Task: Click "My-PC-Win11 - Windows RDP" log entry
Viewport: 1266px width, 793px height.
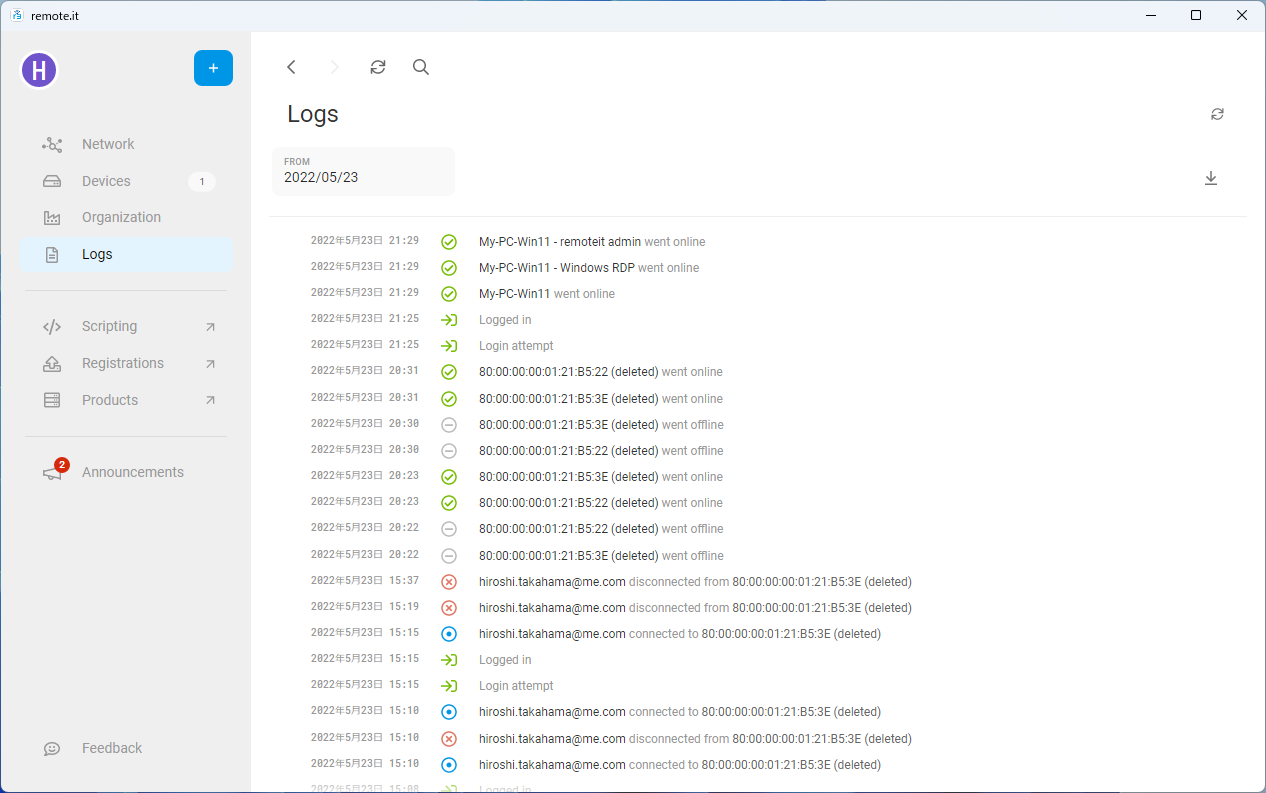Action: click(589, 268)
